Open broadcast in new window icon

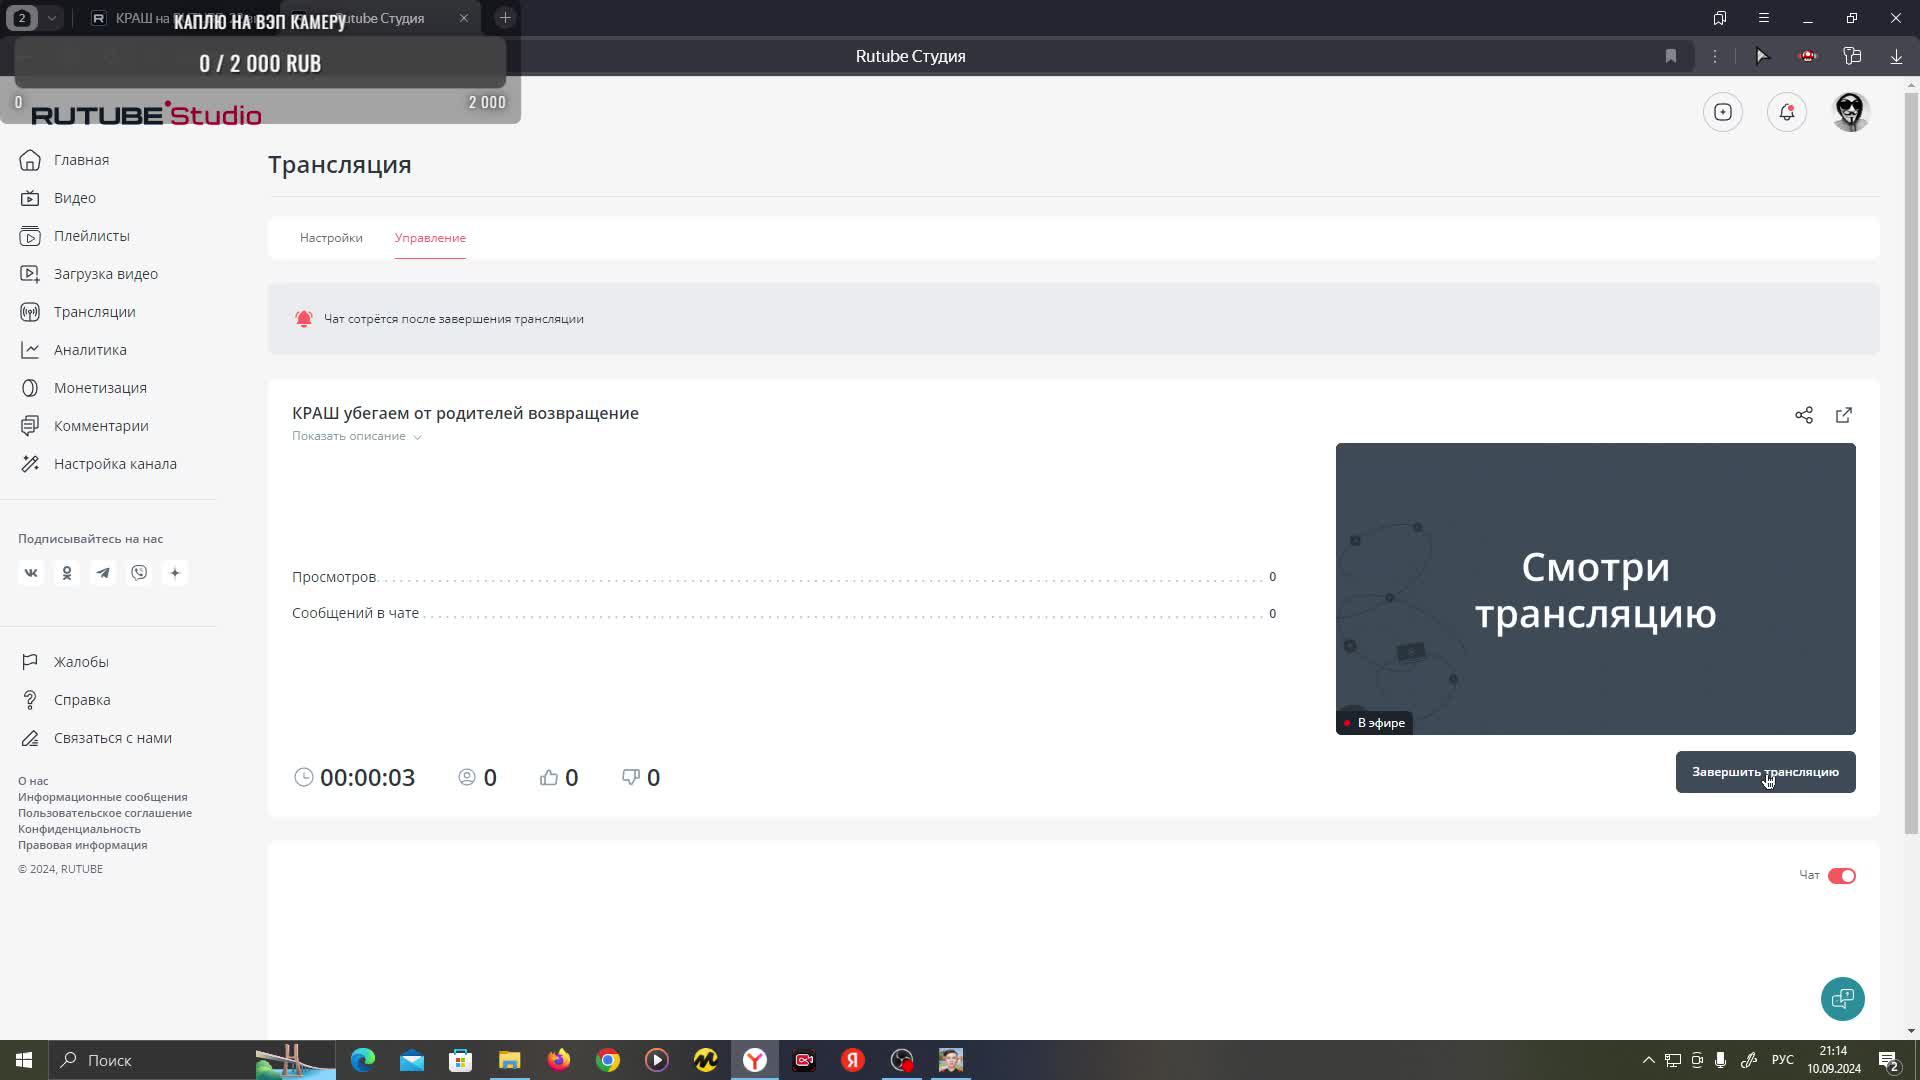[x=1844, y=415]
